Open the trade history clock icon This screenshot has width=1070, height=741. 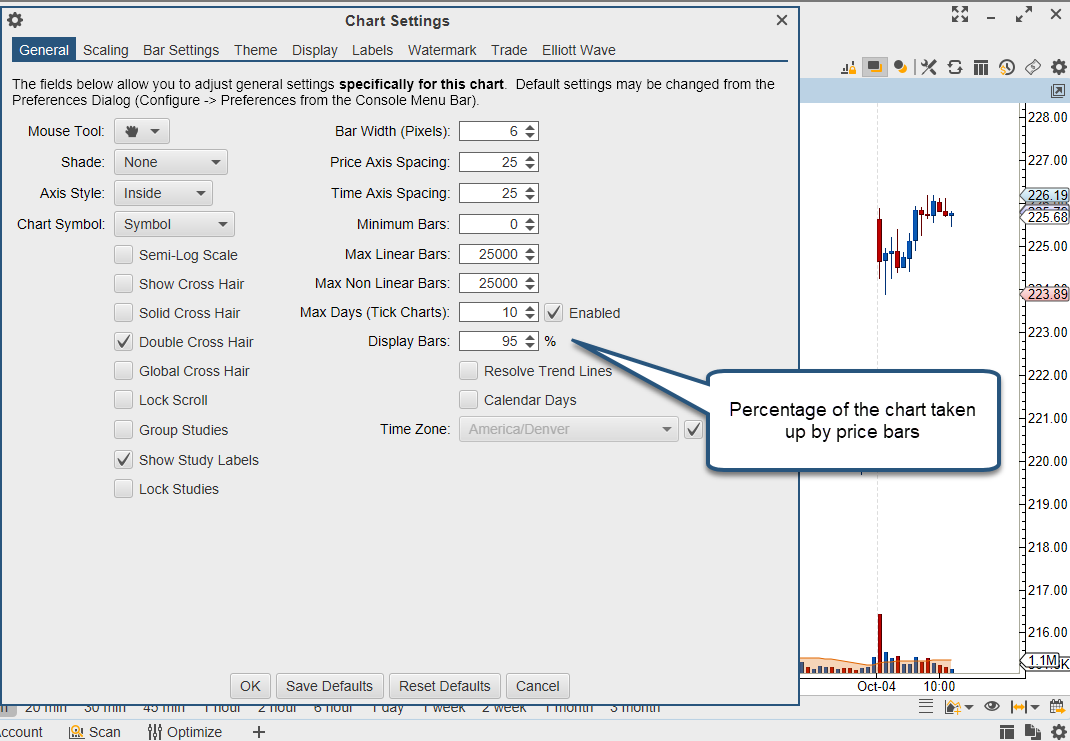coord(1007,67)
